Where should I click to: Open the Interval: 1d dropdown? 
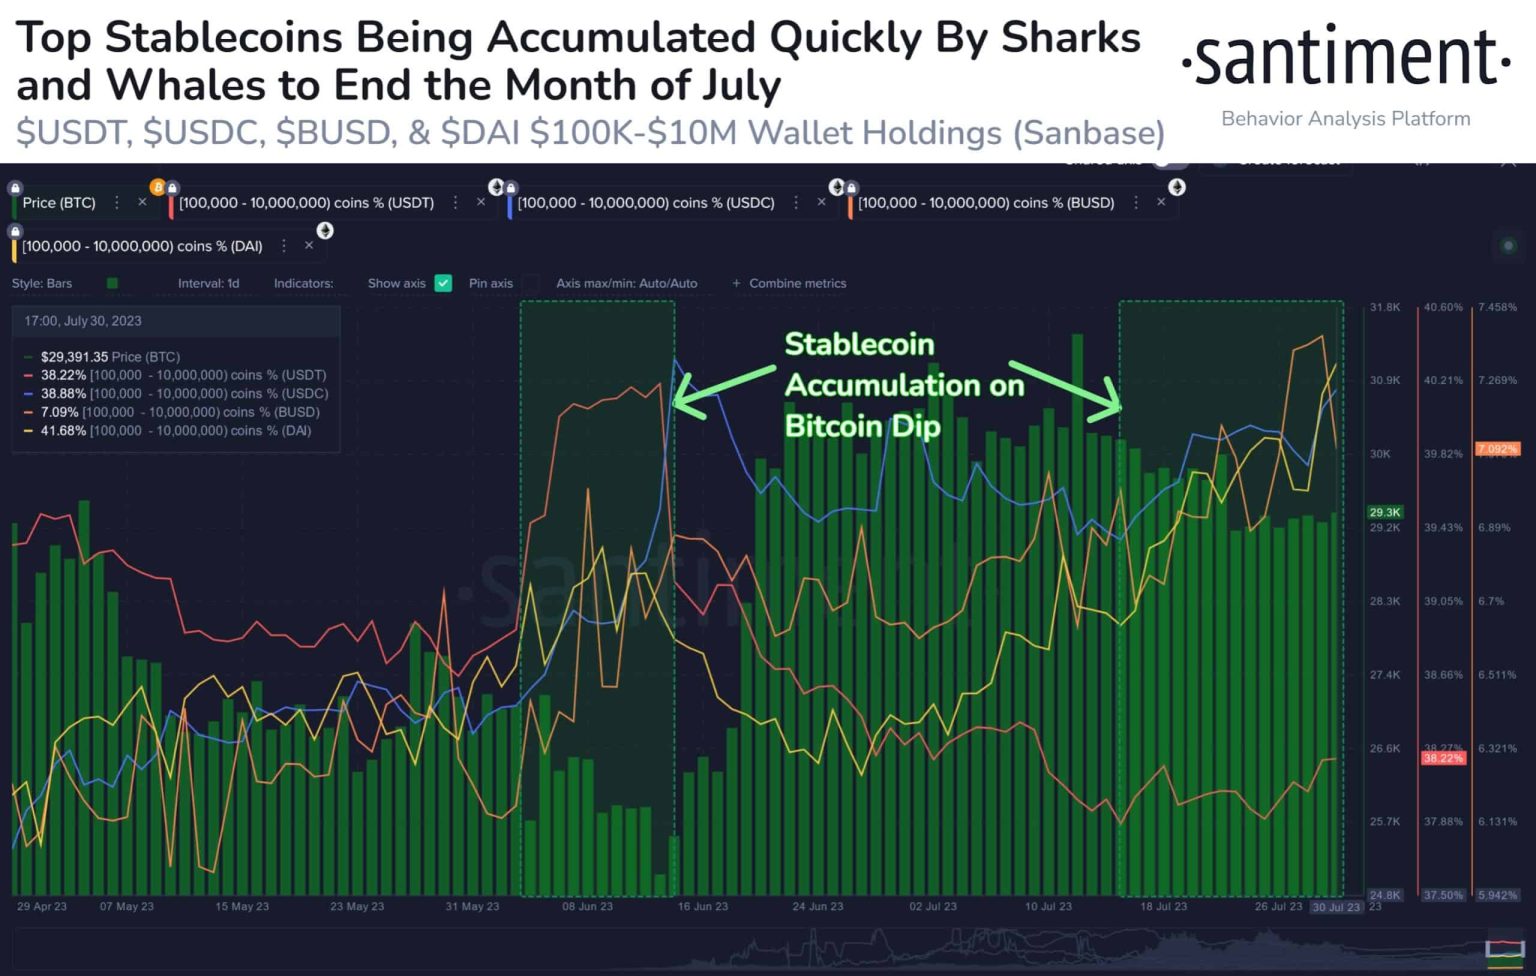point(209,283)
